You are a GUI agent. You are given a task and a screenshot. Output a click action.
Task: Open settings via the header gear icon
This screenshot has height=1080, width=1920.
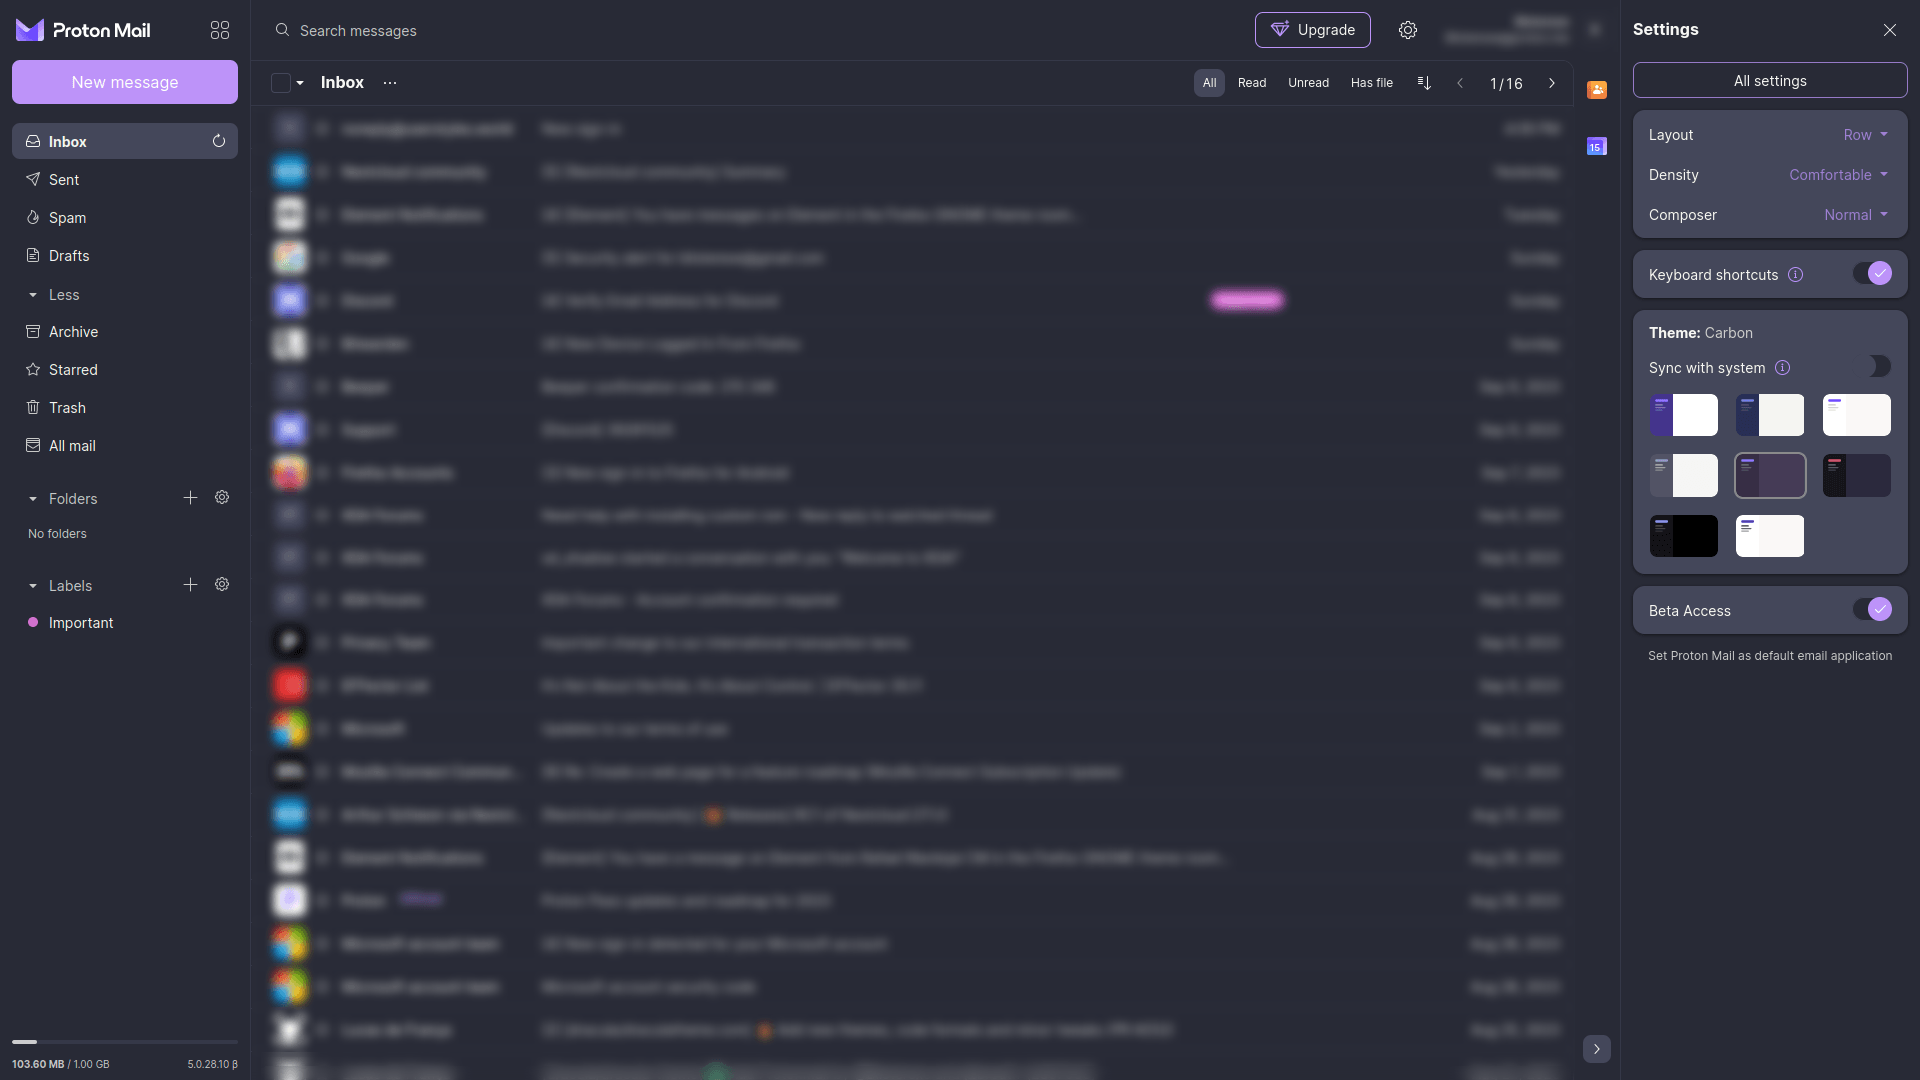coord(1408,30)
